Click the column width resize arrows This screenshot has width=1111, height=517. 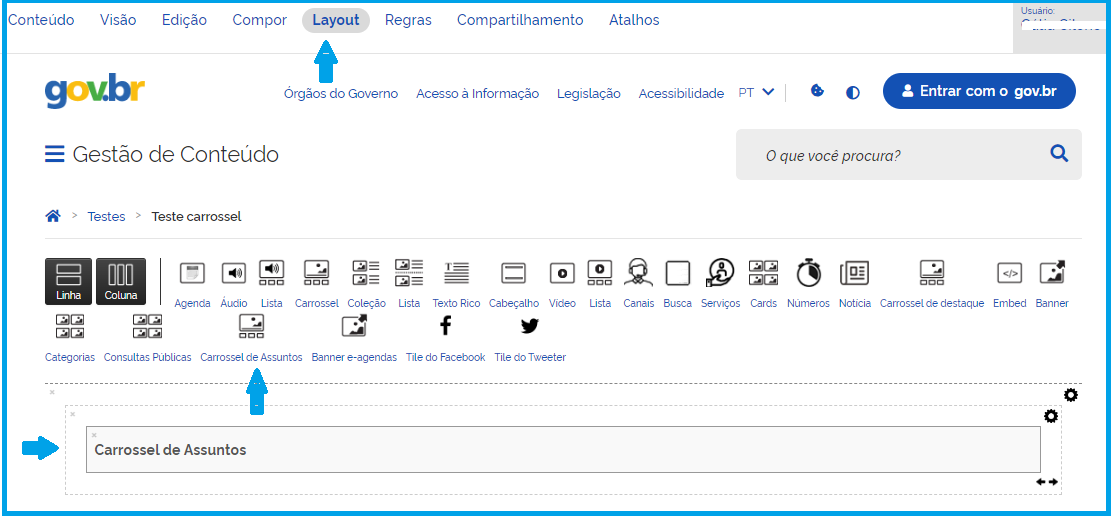tap(1047, 482)
